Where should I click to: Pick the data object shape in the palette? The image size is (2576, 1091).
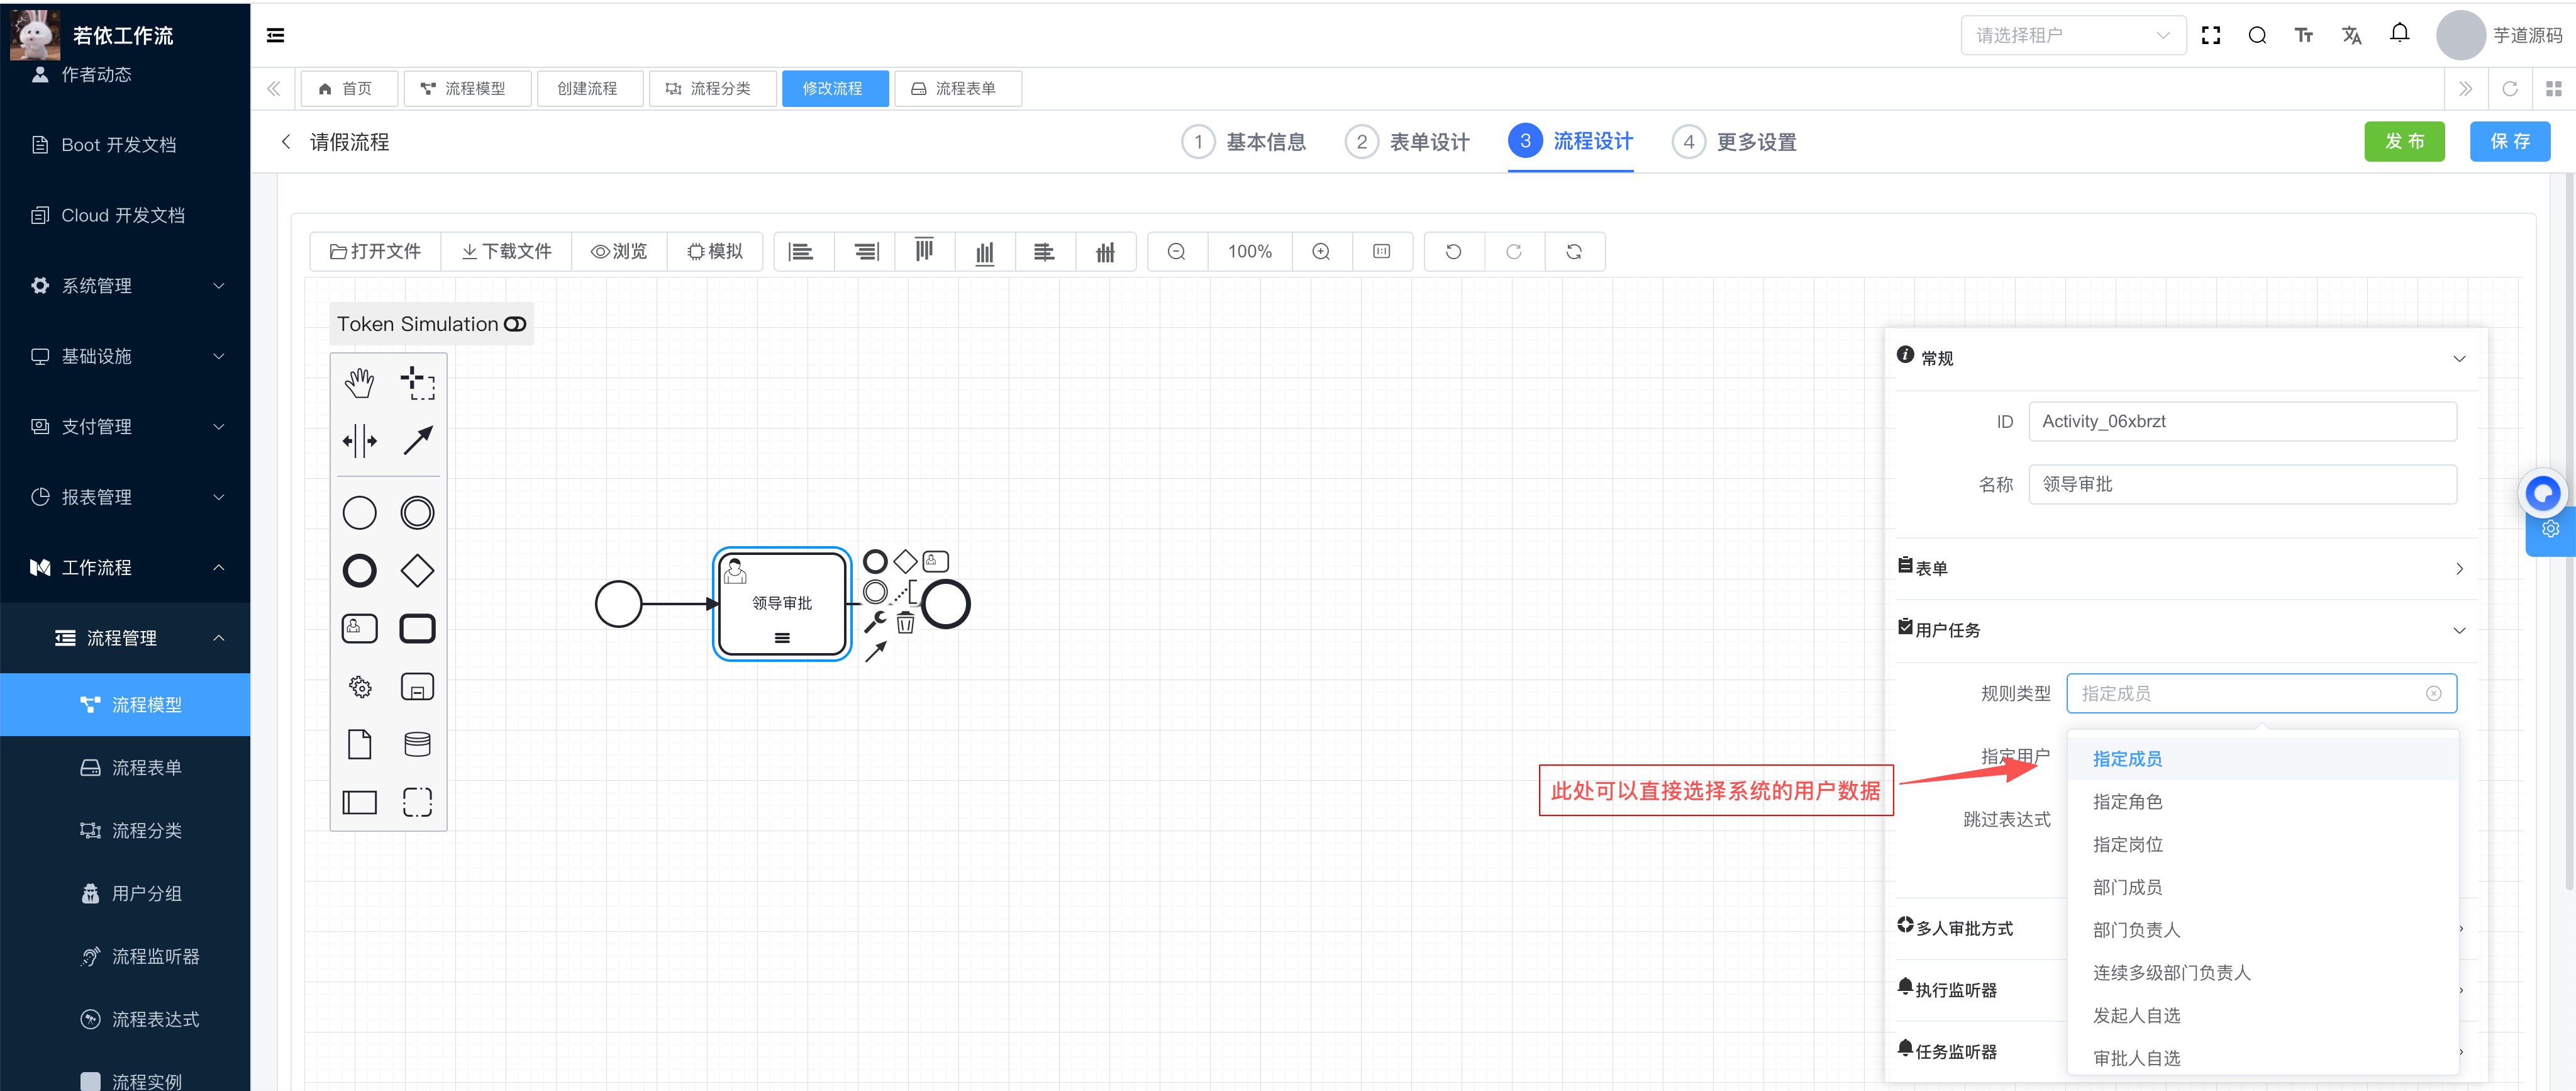pos(359,744)
